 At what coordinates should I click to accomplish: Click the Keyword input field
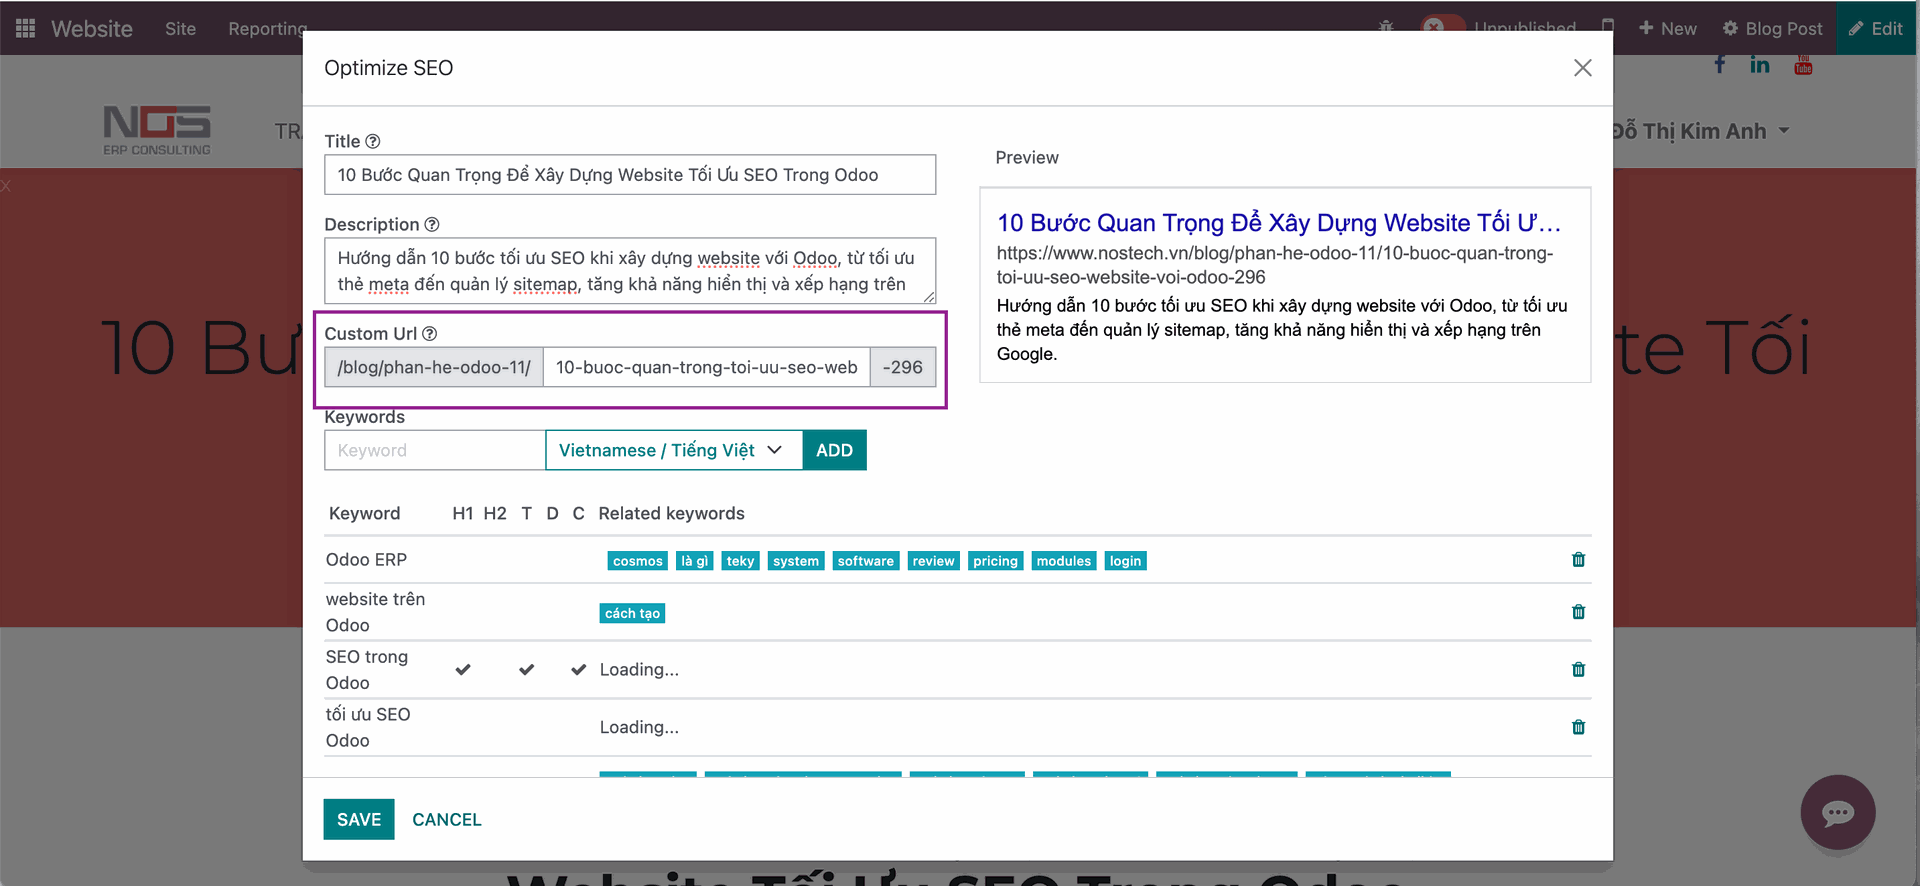pos(435,450)
